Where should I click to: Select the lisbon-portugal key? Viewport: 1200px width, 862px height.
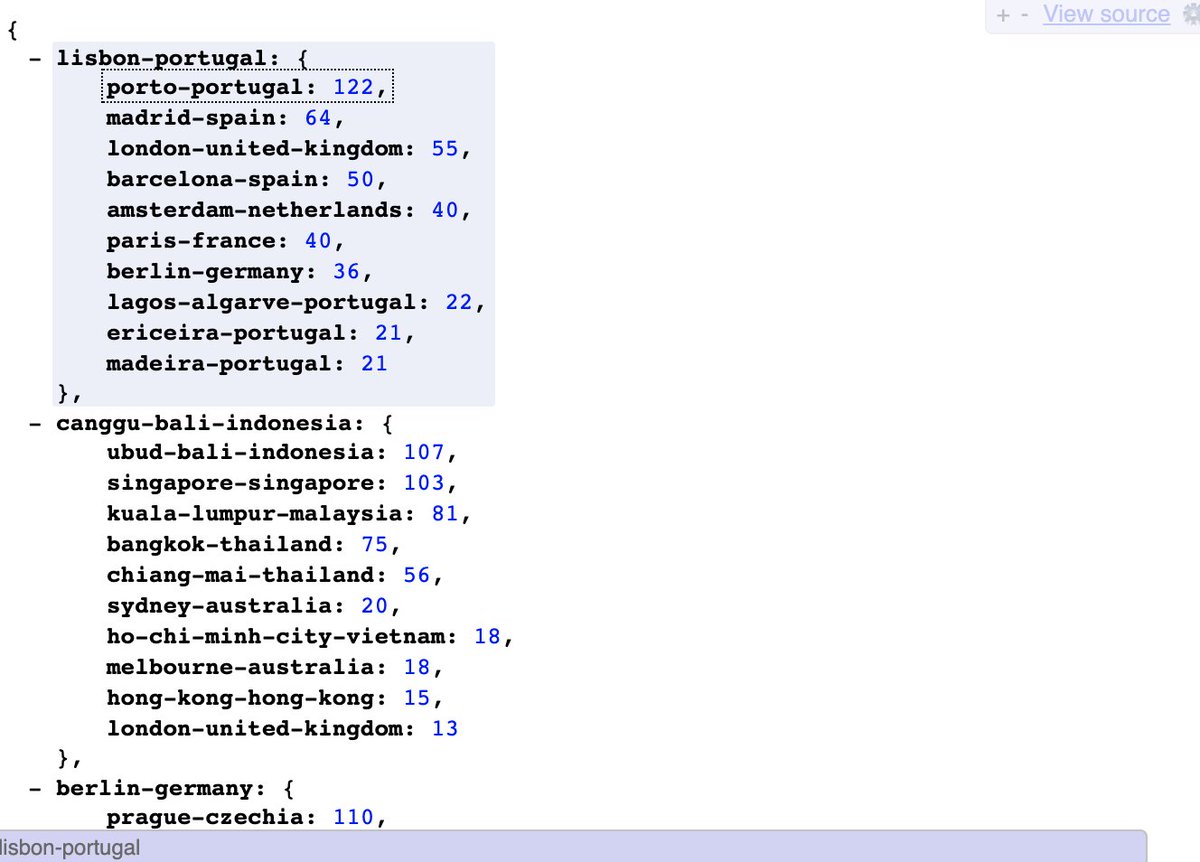(161, 58)
